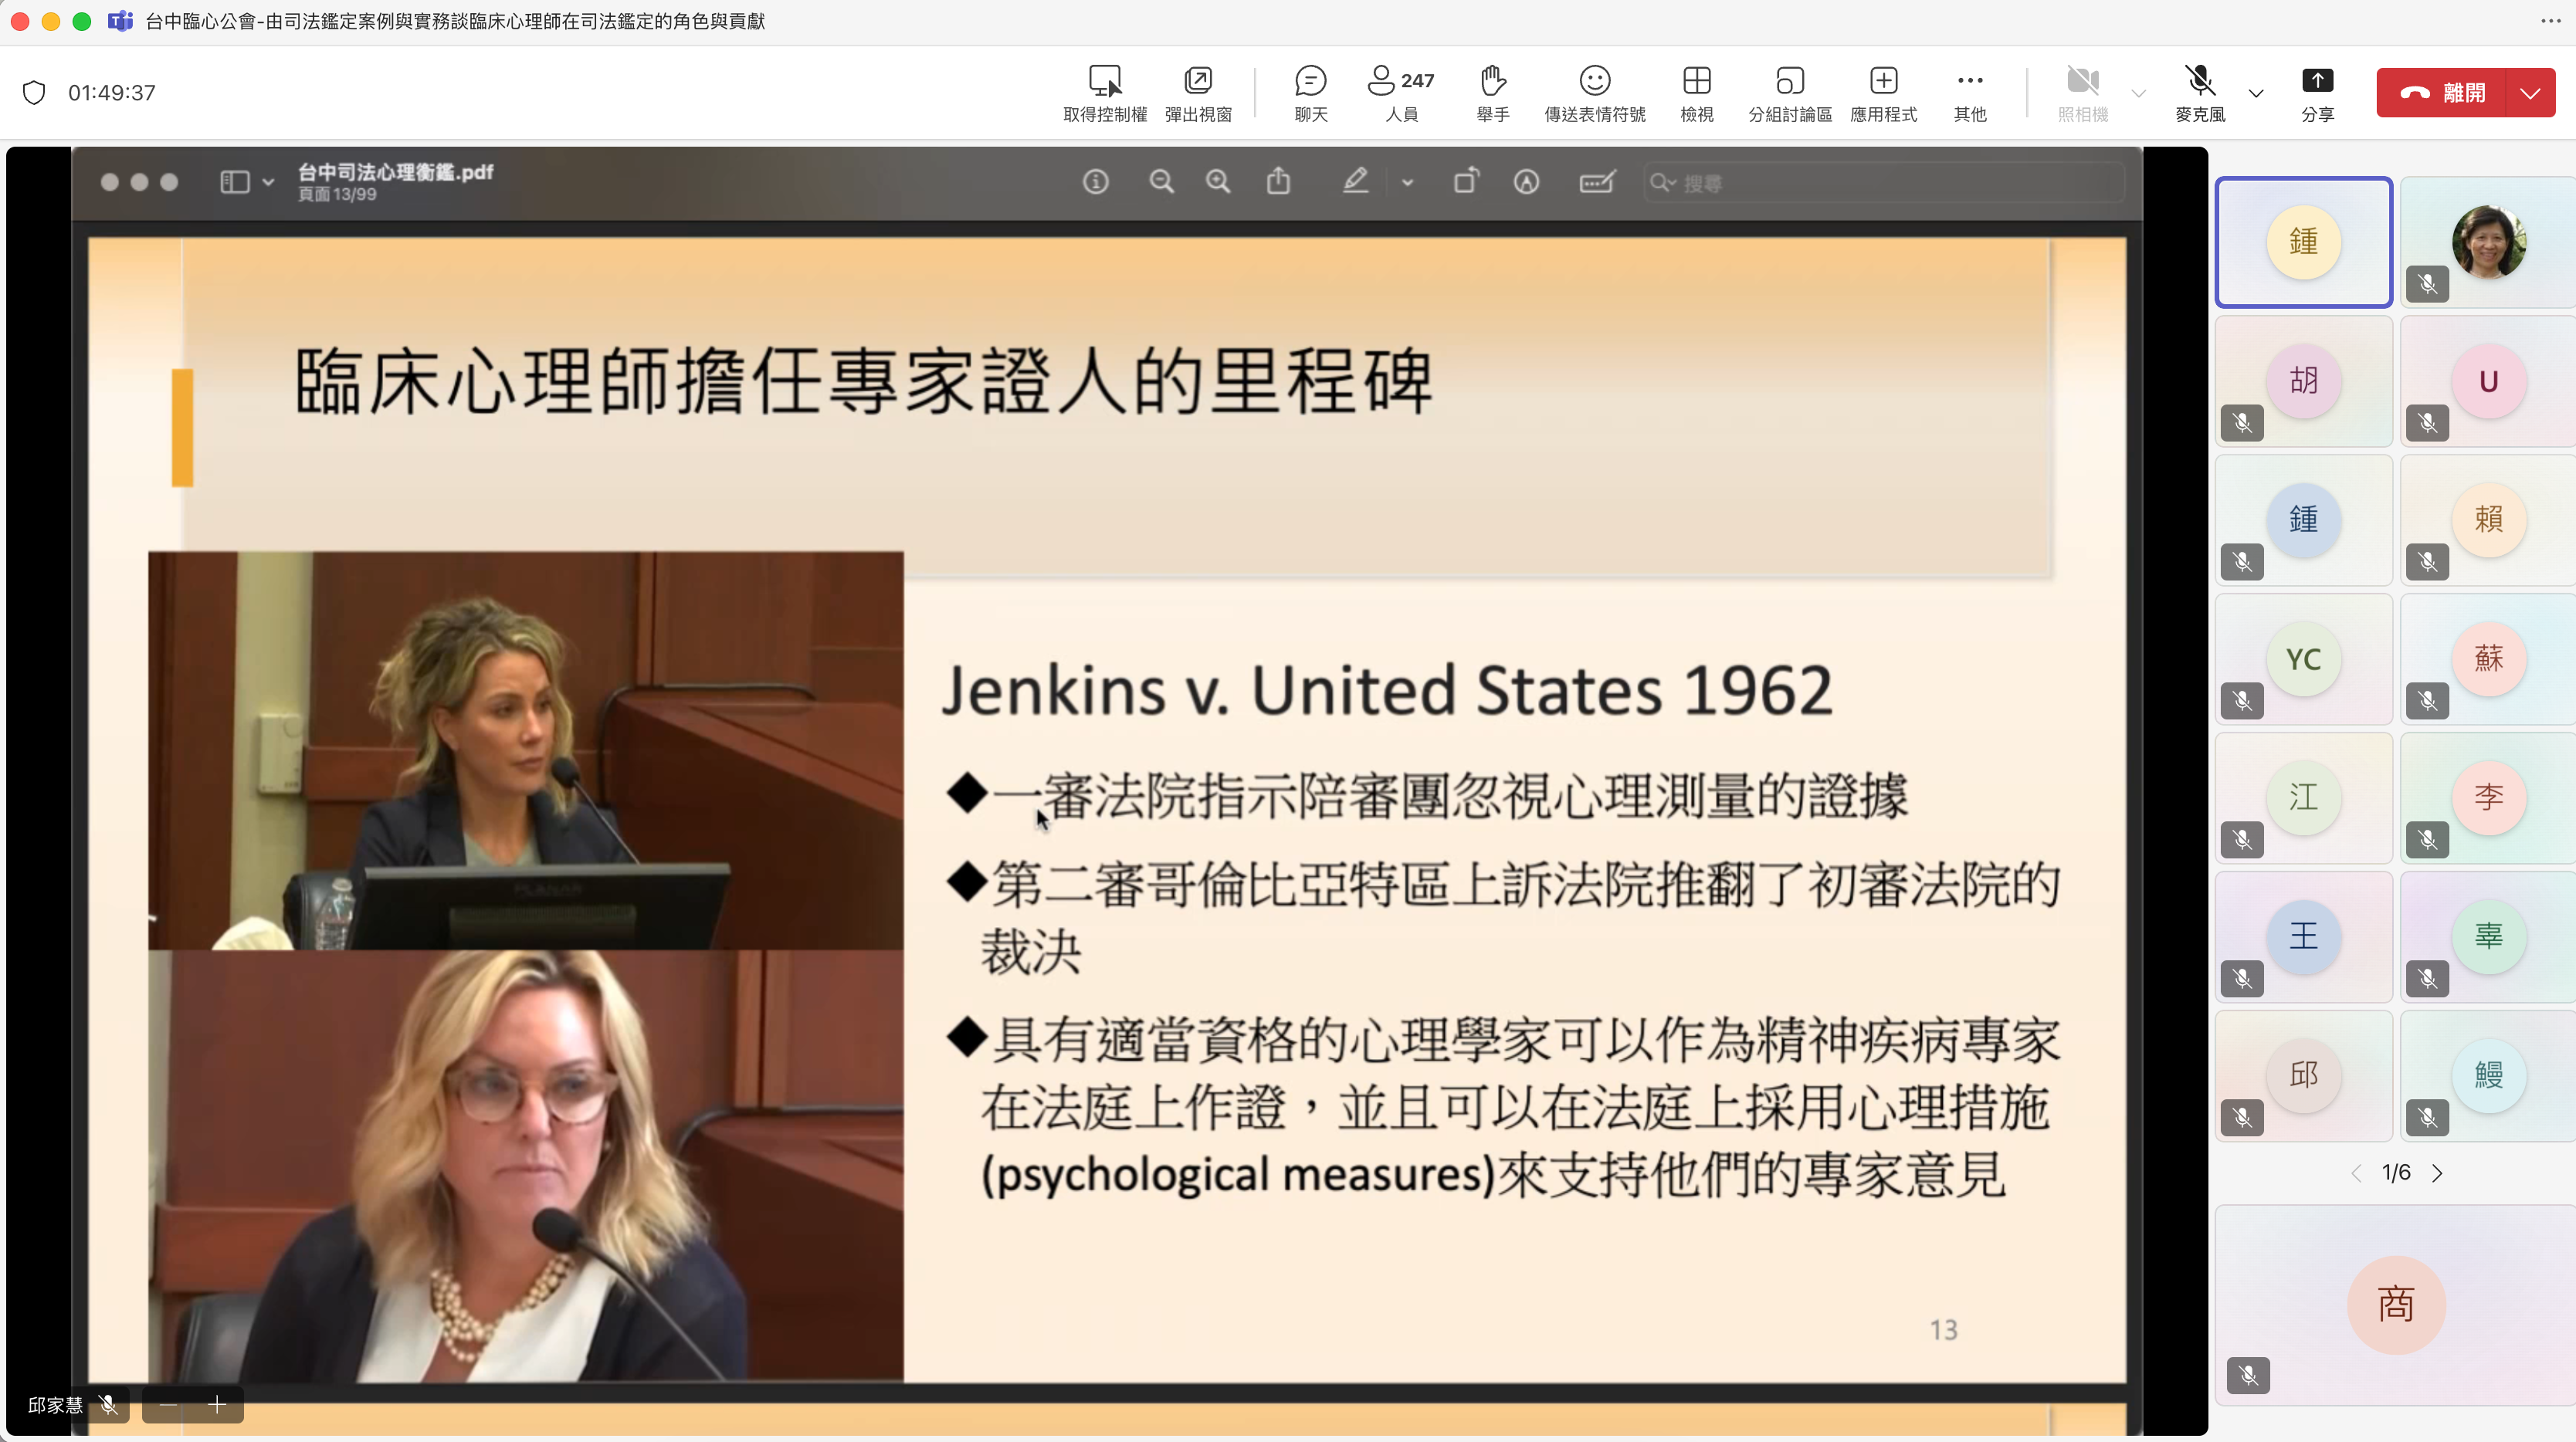2576x1442 pixels.
Task: Open the 彈出視窗 pop-out window button
Action: pos(1197,93)
